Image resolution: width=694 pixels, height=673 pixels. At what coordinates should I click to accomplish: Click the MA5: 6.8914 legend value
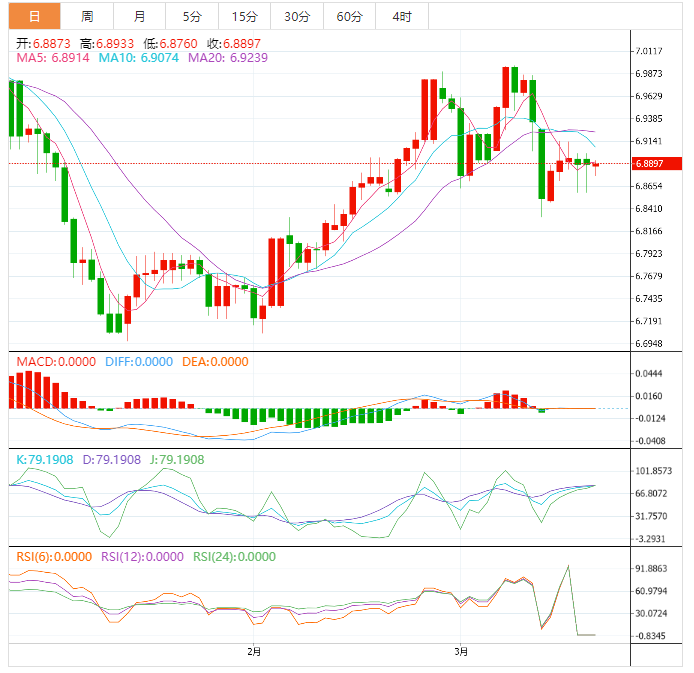[53, 58]
